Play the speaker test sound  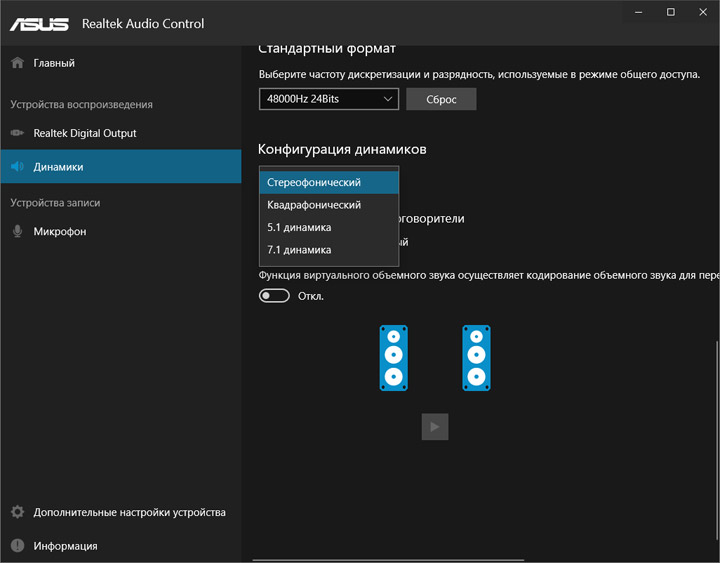tap(434, 427)
